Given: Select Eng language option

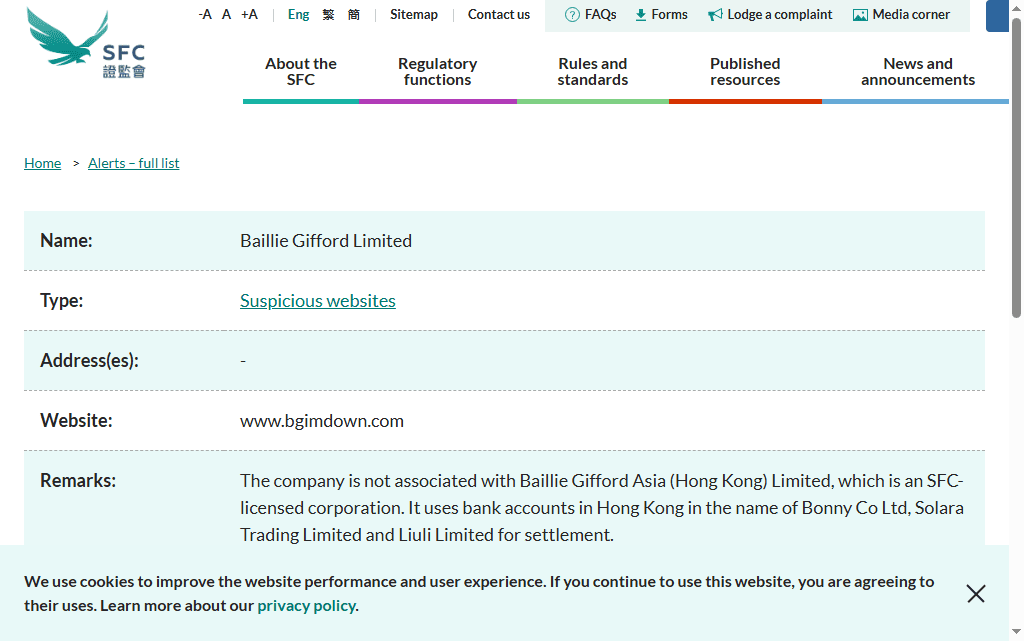Looking at the screenshot, I should 298,14.
